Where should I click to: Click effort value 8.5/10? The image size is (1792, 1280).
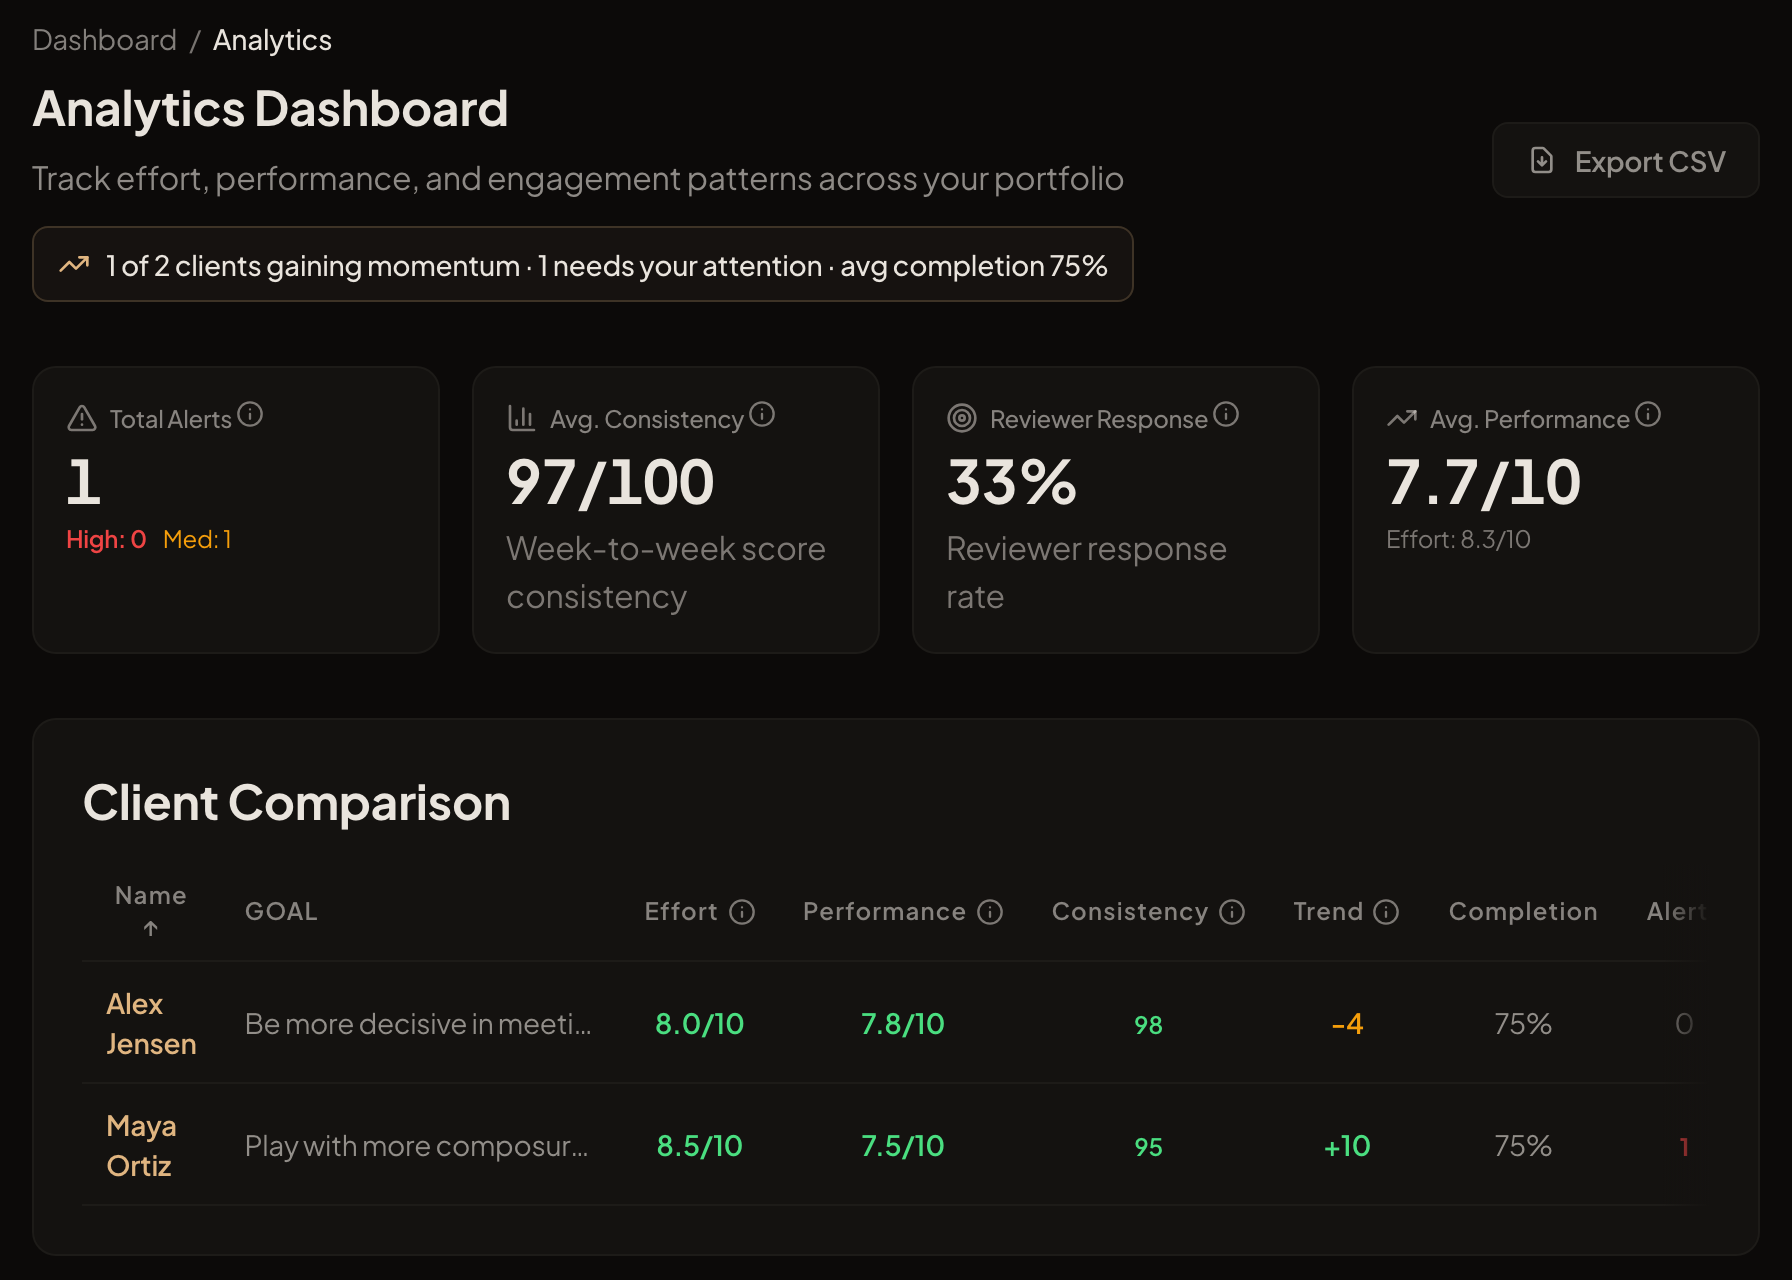pyautogui.click(x=700, y=1145)
